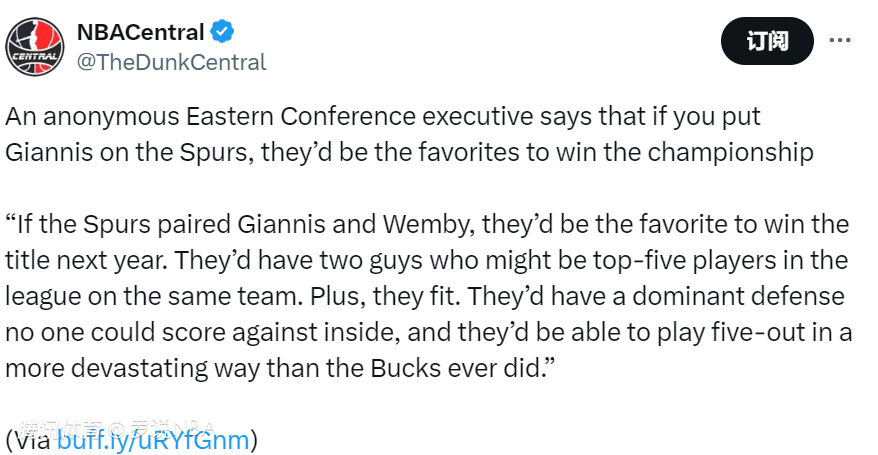This screenshot has height=455, width=878.
Task: Click the NBACentral display name
Action: [140, 32]
